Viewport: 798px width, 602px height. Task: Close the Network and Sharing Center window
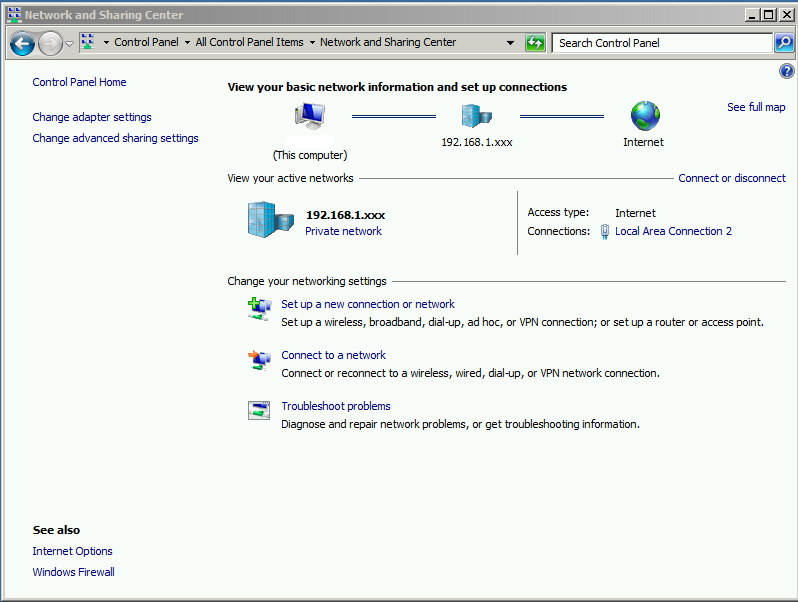[787, 15]
